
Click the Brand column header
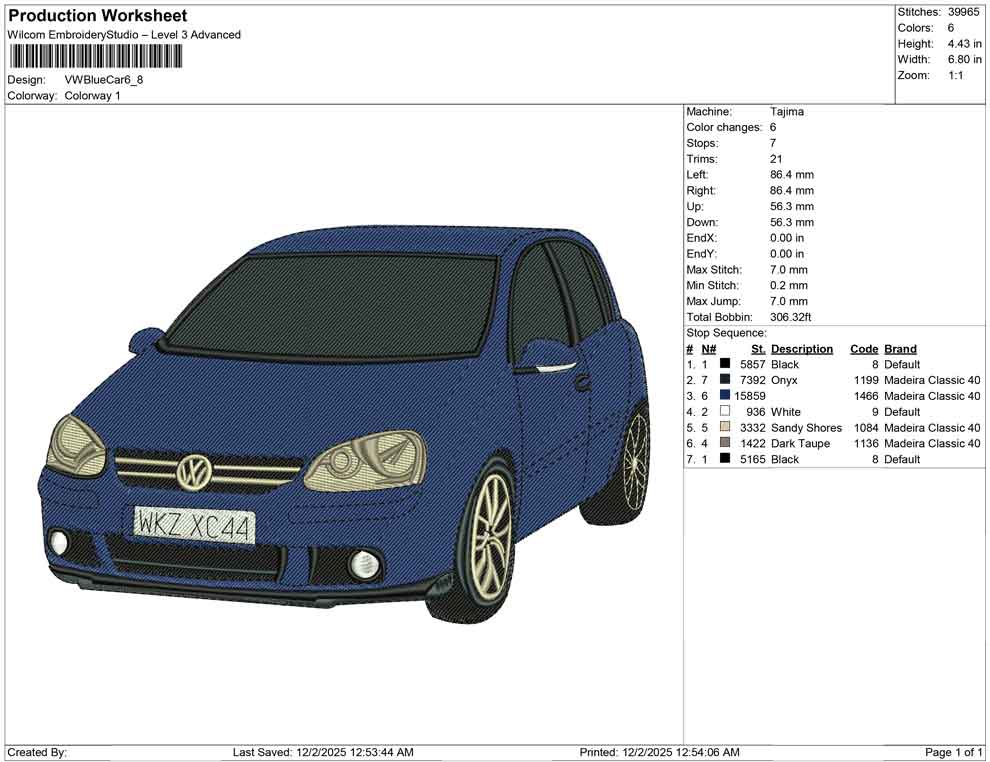pyautogui.click(x=900, y=349)
